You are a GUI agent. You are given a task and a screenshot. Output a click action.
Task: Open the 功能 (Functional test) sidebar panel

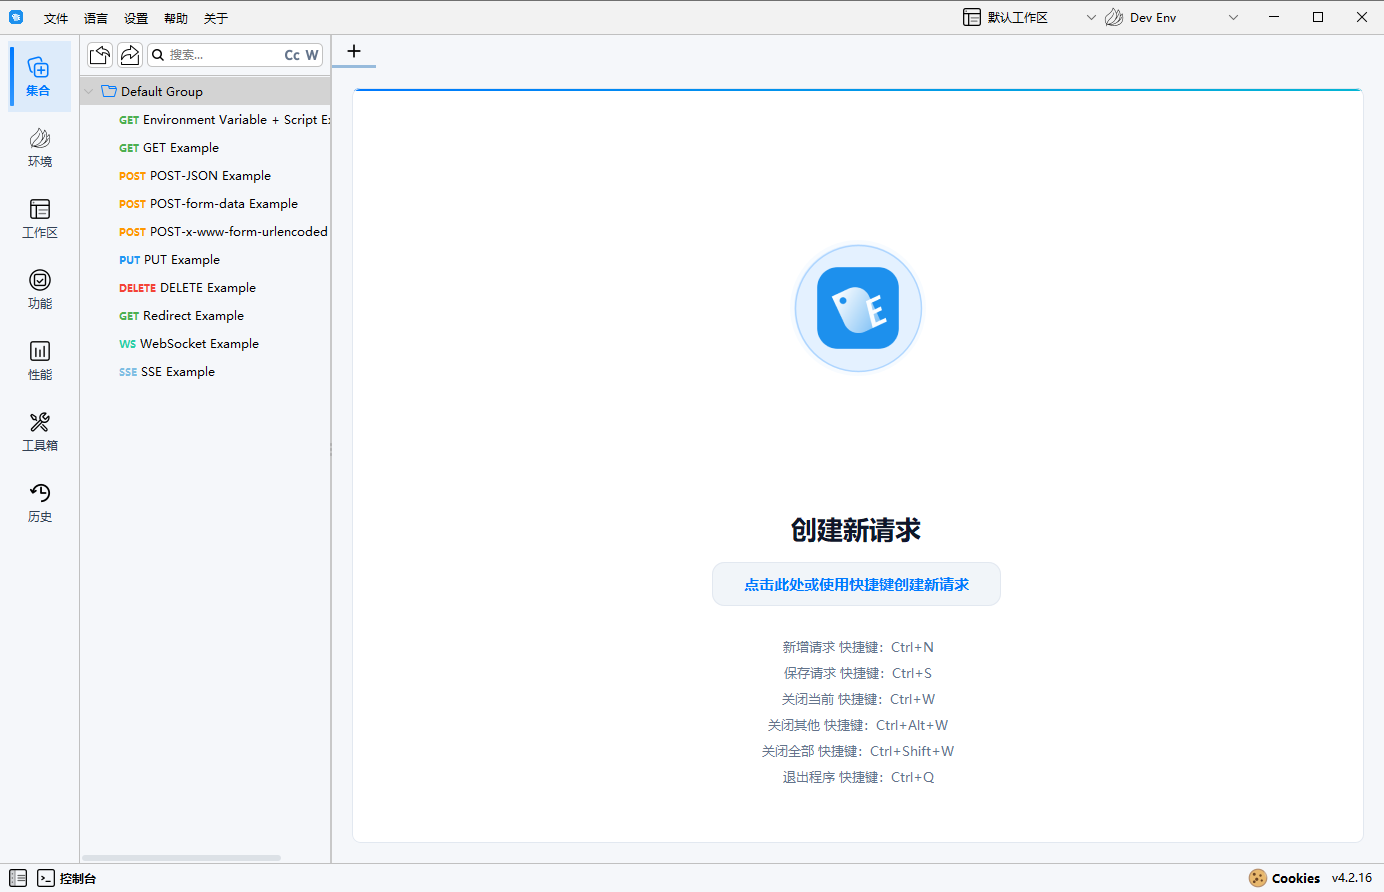(x=40, y=289)
